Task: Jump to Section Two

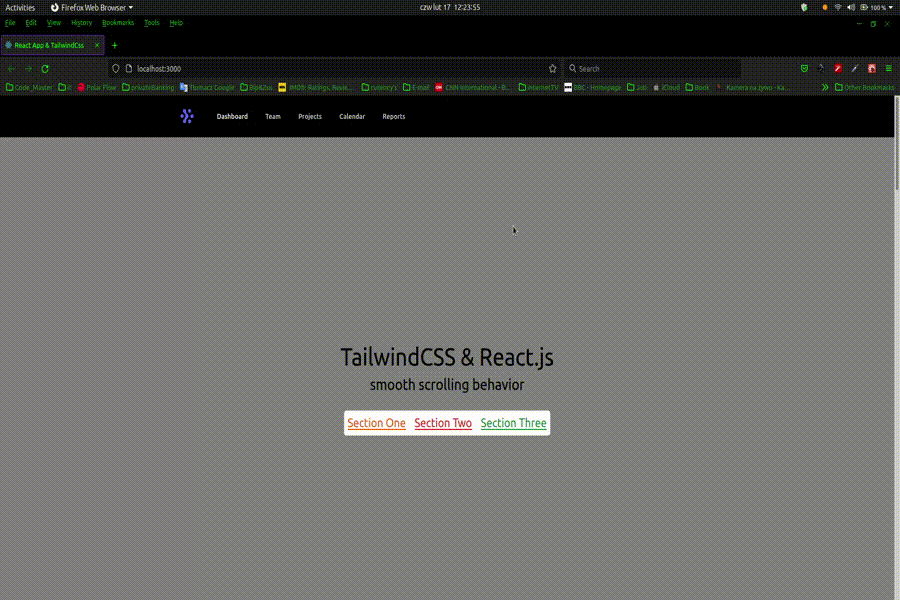Action: [x=443, y=423]
